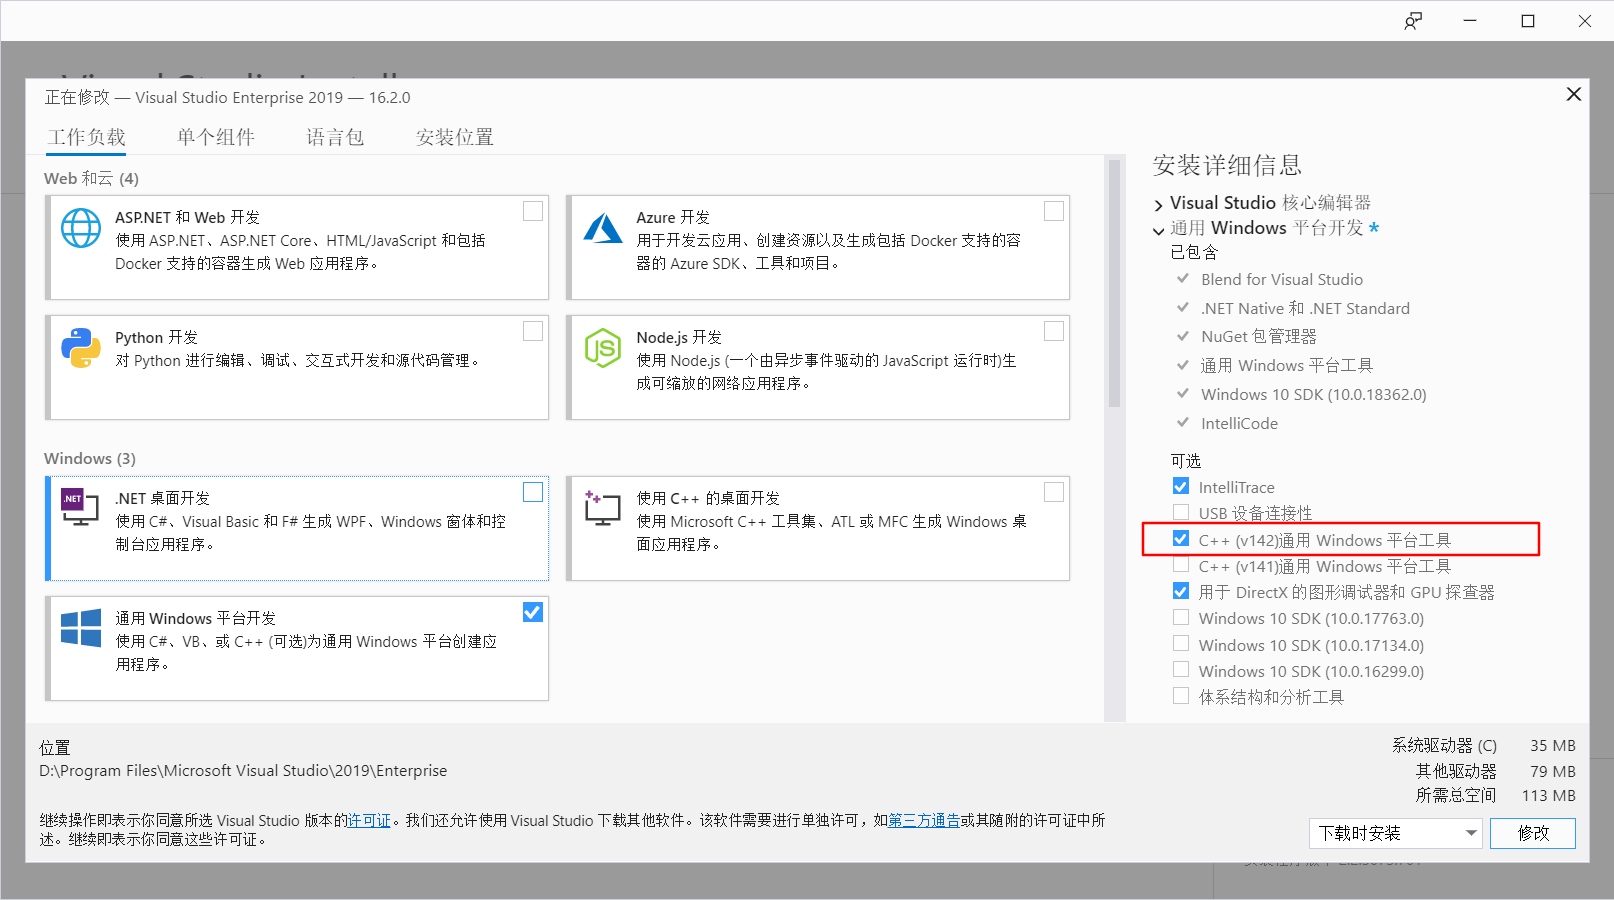Viewport: 1614px width, 900px height.
Task: Switch to the 语言包 tab
Action: pos(335,137)
